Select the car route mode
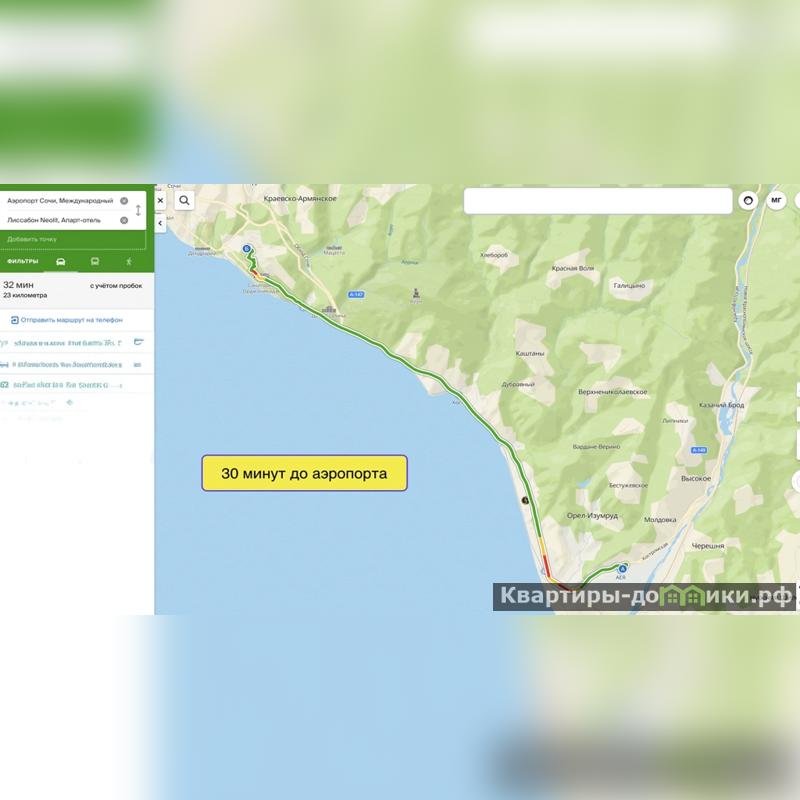This screenshot has width=800, height=800. 61,262
